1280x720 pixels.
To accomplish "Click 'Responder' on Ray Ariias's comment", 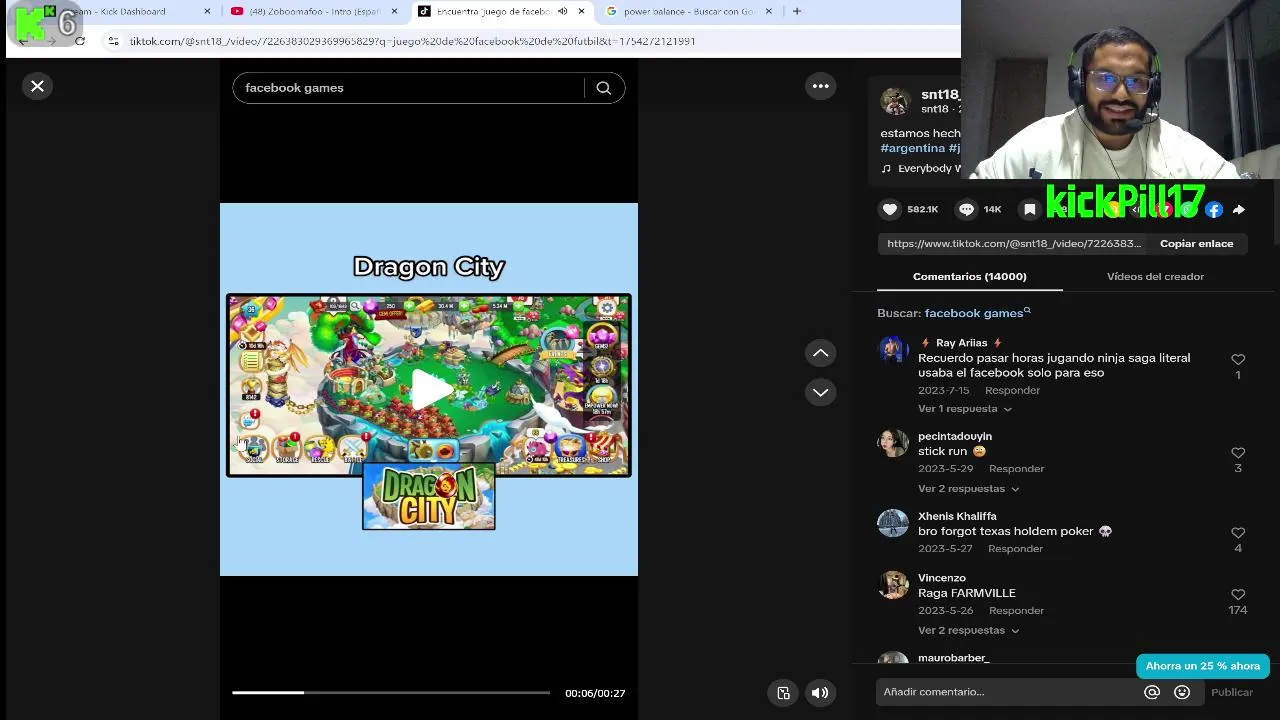I will 1012,391.
